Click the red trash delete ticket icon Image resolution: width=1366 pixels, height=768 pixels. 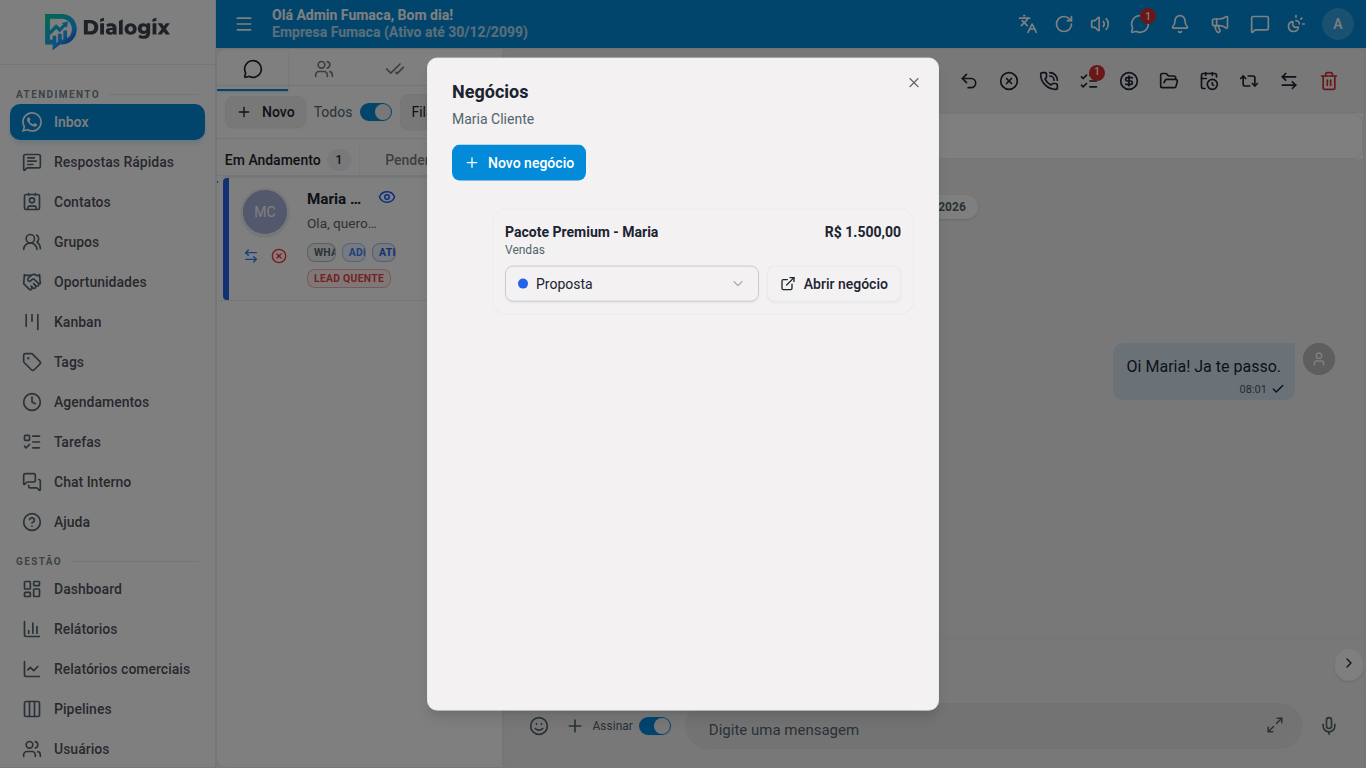pyautogui.click(x=1329, y=81)
